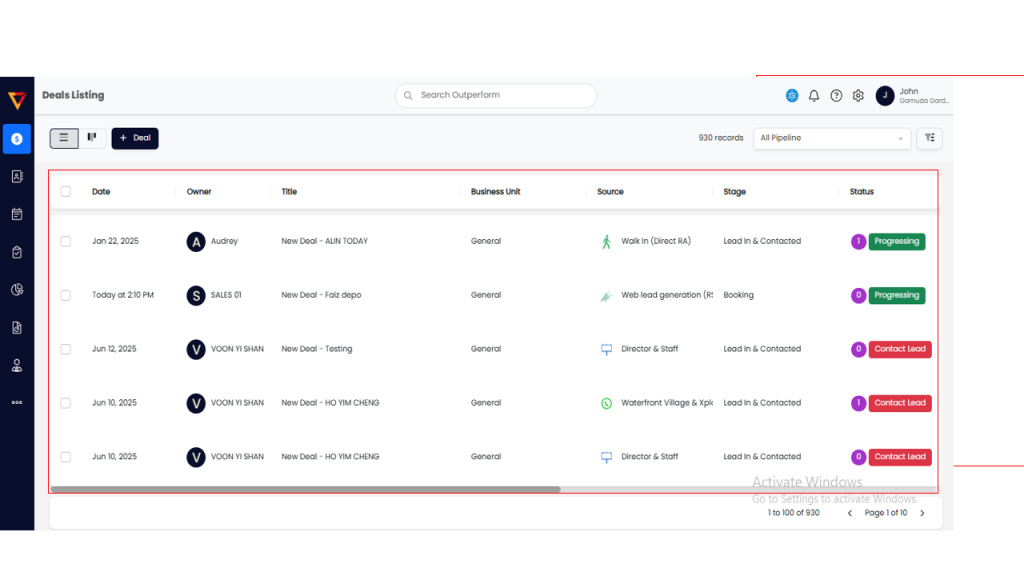Open the John user profile menu
The height and width of the screenshot is (576, 1024).
point(911,95)
